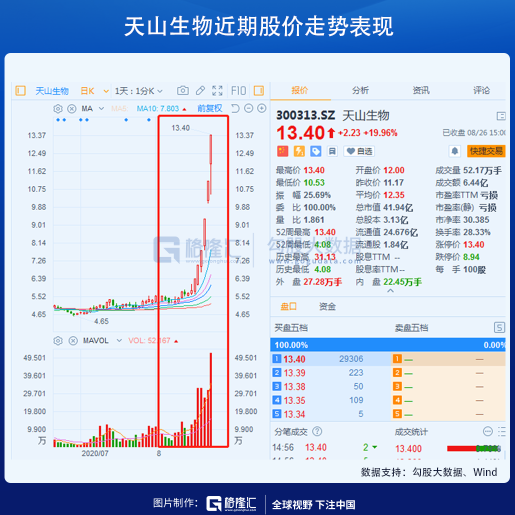Toggle MA10 line arrow
Viewport: 515px width, 515px height.
pyautogui.click(x=184, y=109)
